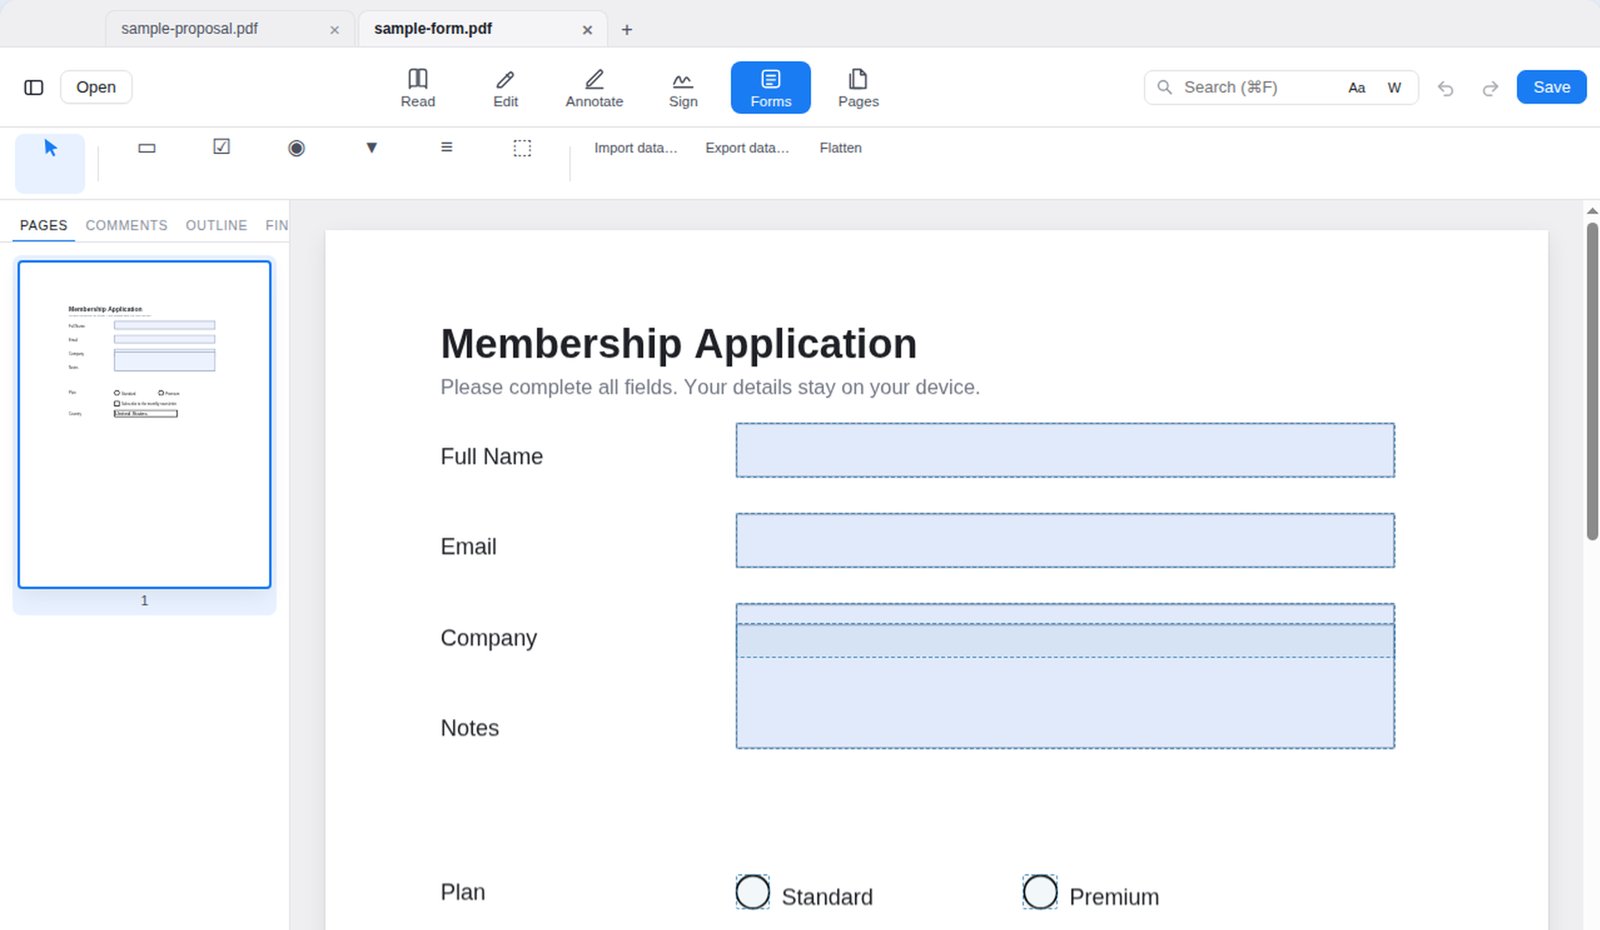Click the Save button
Image resolution: width=1600 pixels, height=930 pixels.
point(1552,87)
